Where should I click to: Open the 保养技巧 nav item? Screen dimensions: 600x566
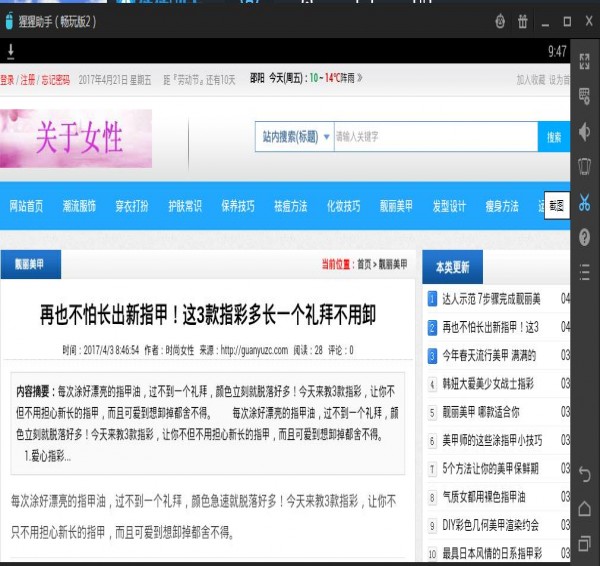[x=238, y=206]
